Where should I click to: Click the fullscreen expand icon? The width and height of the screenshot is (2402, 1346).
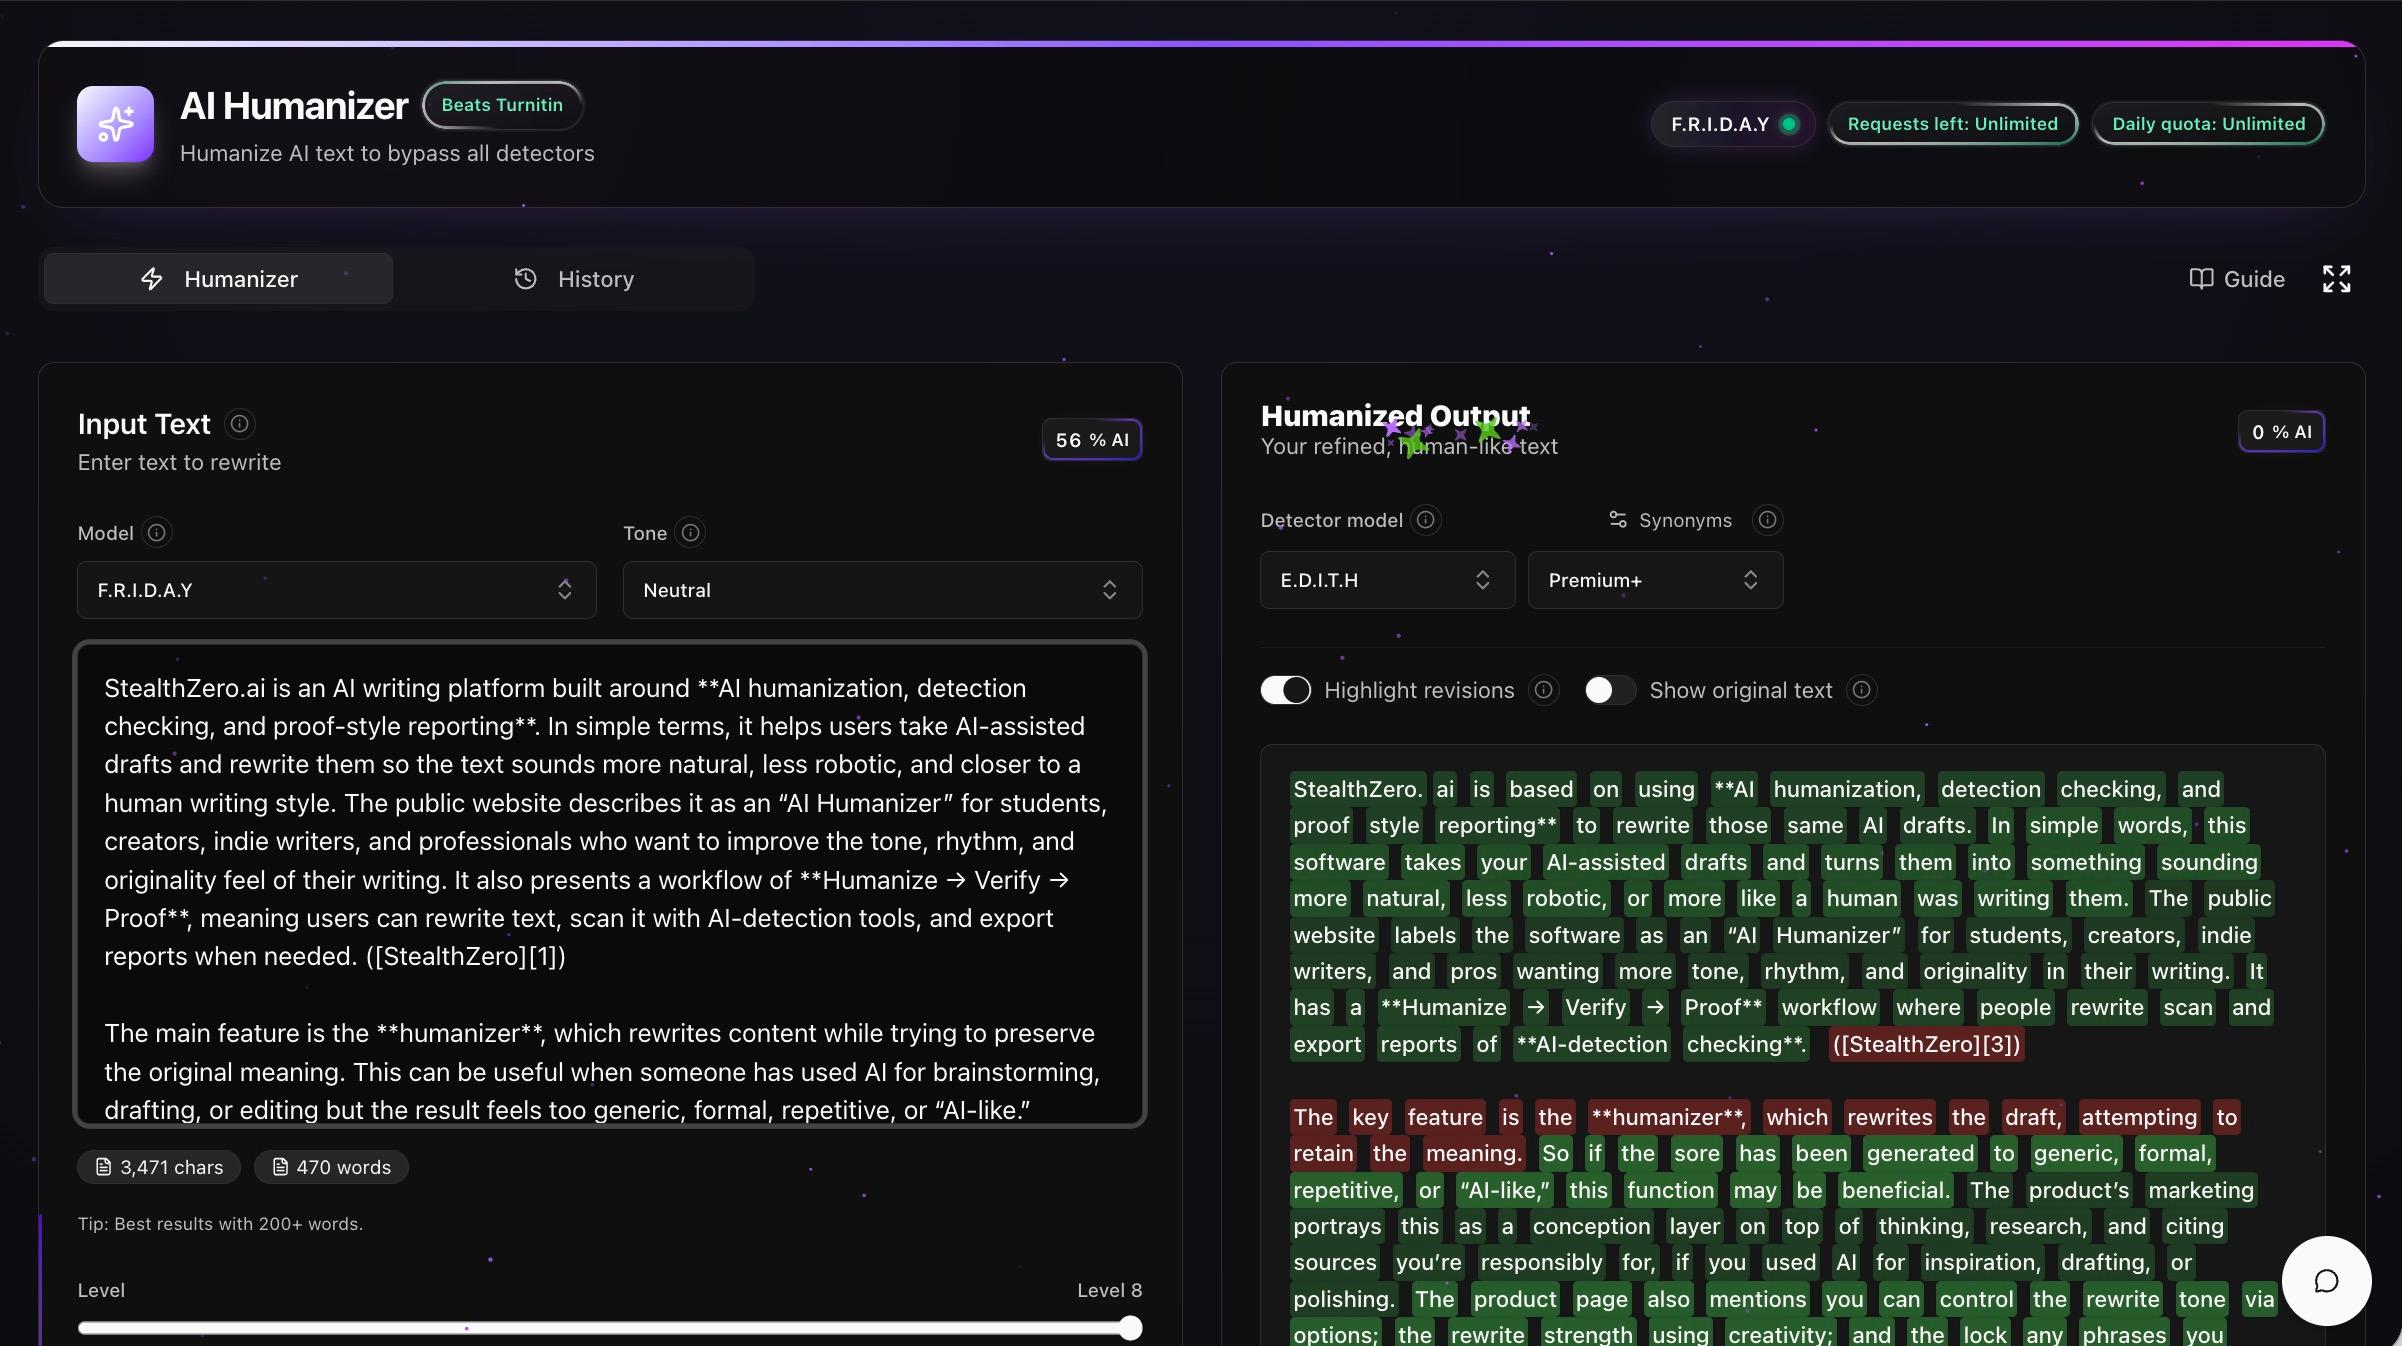coord(2336,279)
